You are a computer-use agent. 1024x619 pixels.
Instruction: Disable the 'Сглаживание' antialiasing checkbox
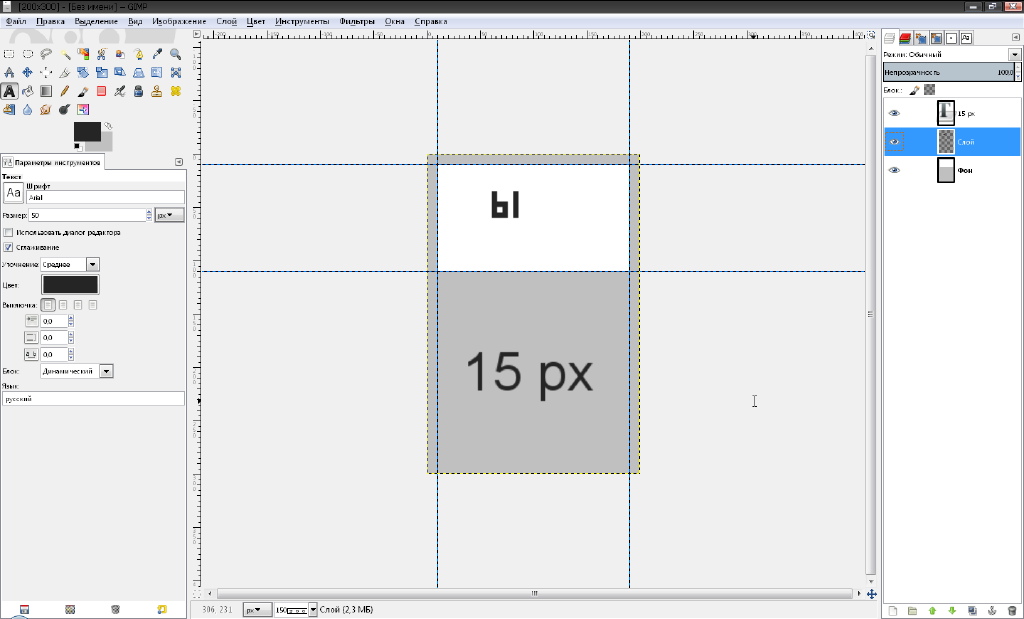point(8,247)
